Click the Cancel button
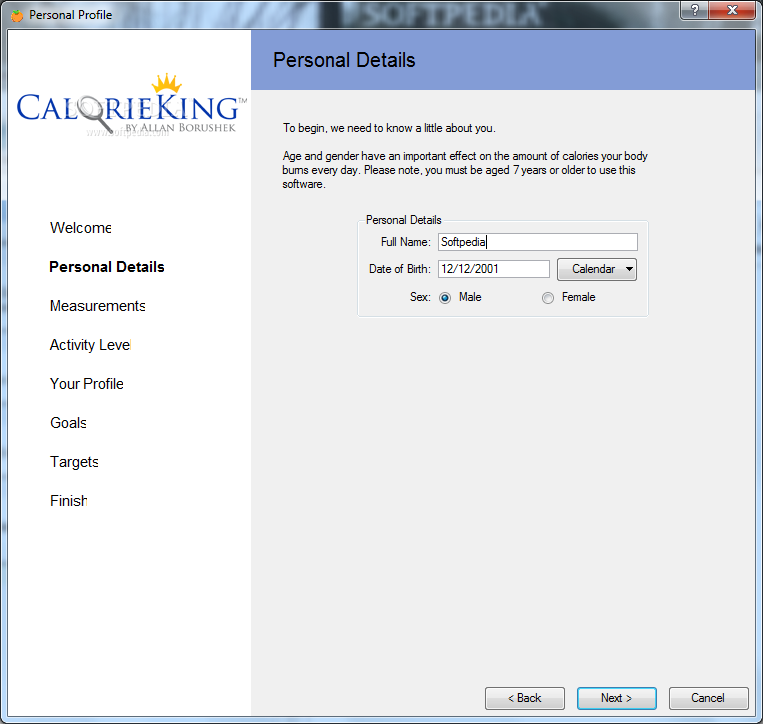The image size is (763, 724). click(708, 698)
